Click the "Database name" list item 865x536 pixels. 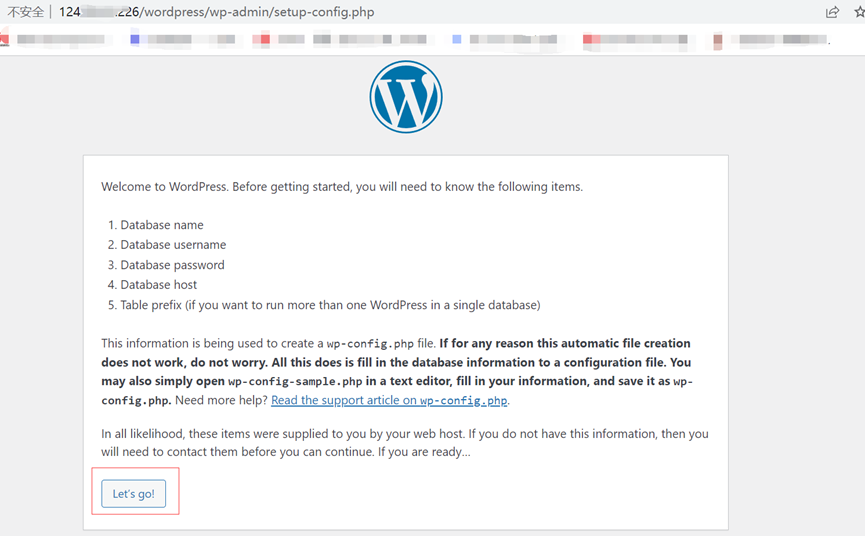click(x=161, y=225)
